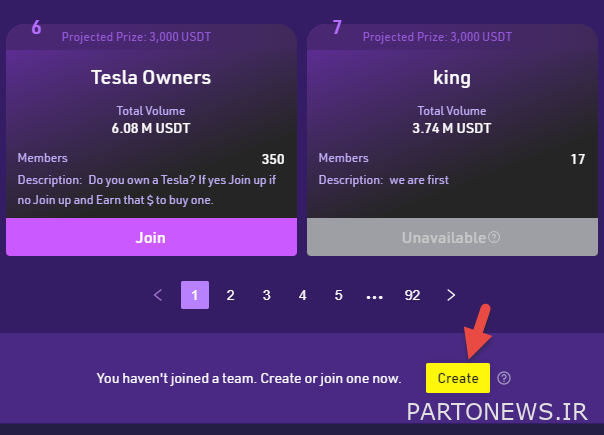Click the help icon next to Create
604x435 pixels.
(x=504, y=378)
